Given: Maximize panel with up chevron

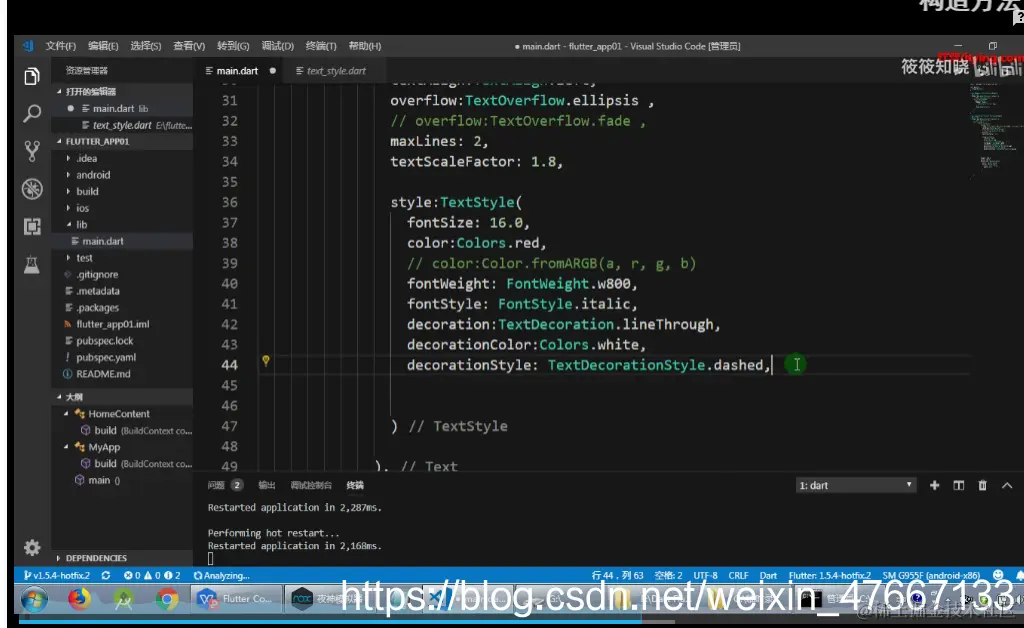Looking at the screenshot, I should pyautogui.click(x=1007, y=485).
